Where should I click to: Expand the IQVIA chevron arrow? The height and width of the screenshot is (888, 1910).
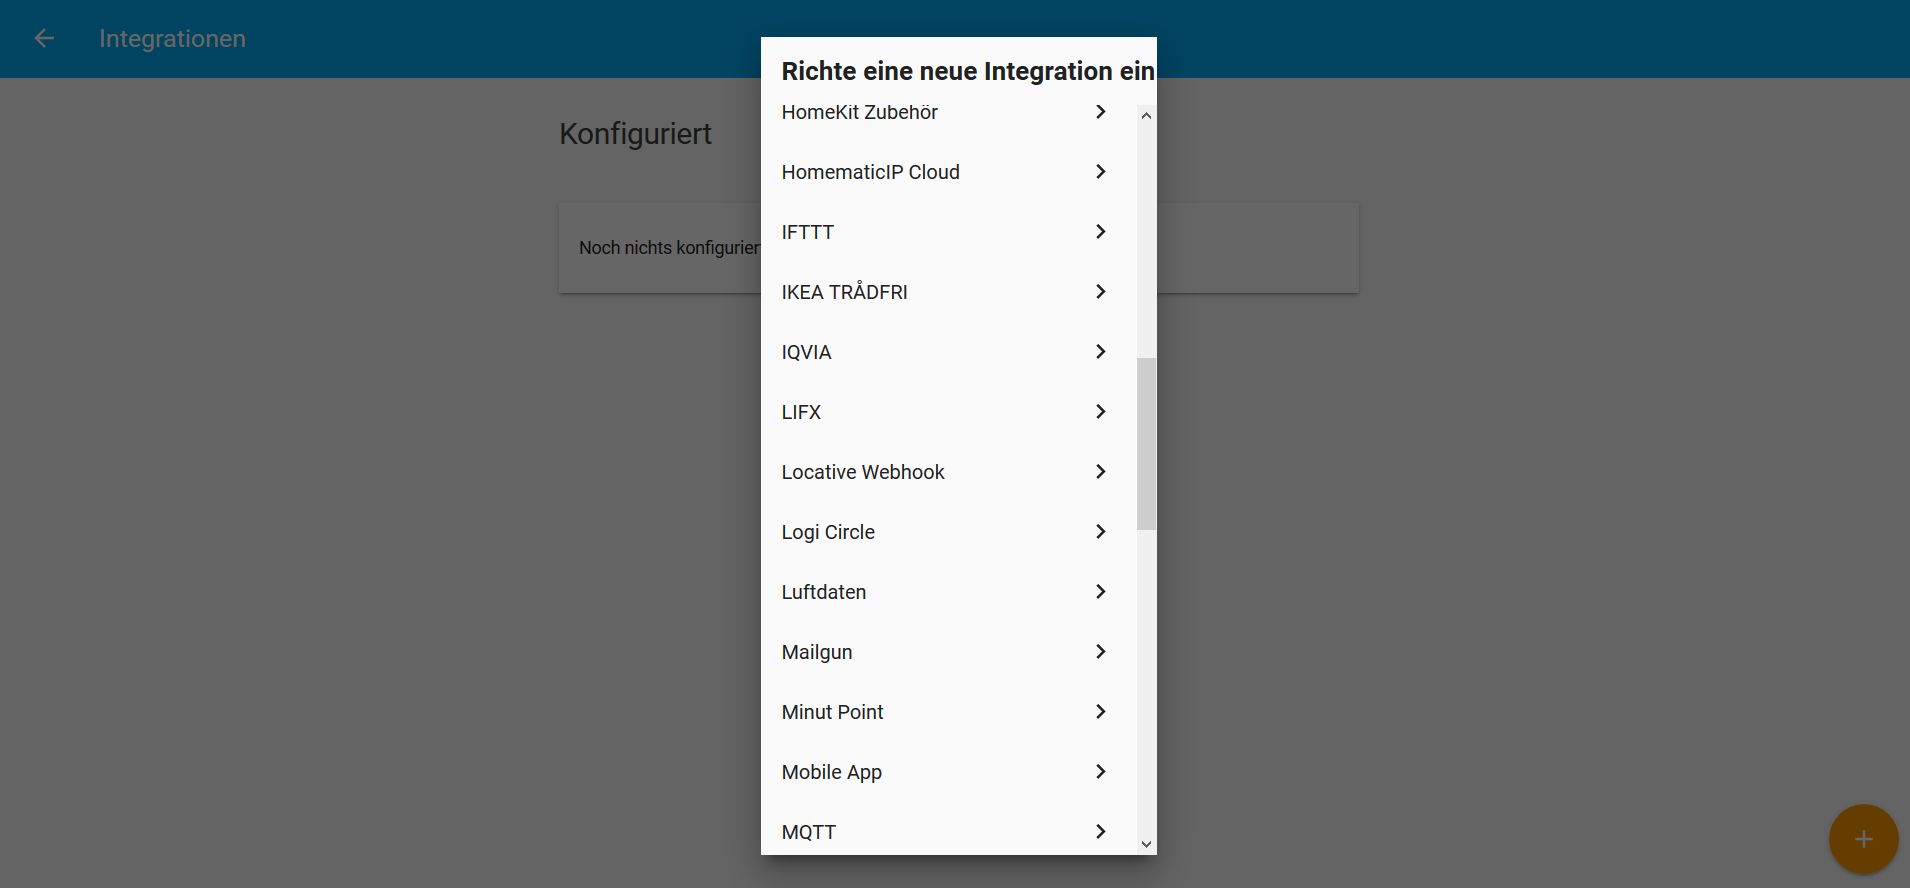1100,352
